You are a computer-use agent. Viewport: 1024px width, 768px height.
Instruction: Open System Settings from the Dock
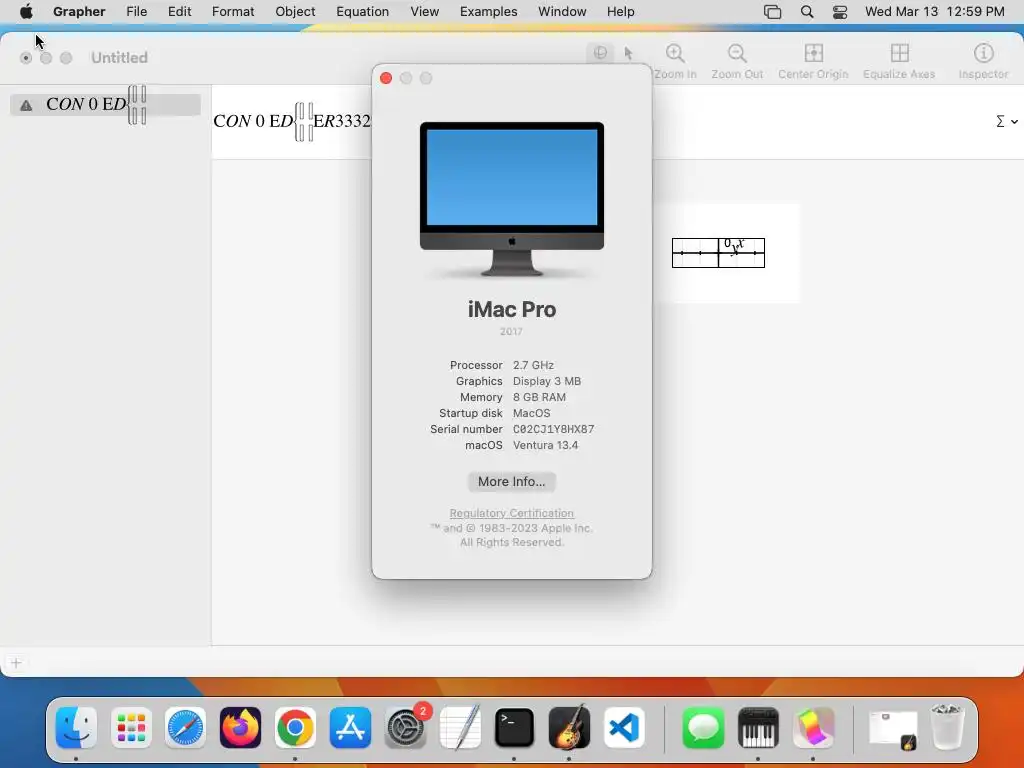point(406,728)
